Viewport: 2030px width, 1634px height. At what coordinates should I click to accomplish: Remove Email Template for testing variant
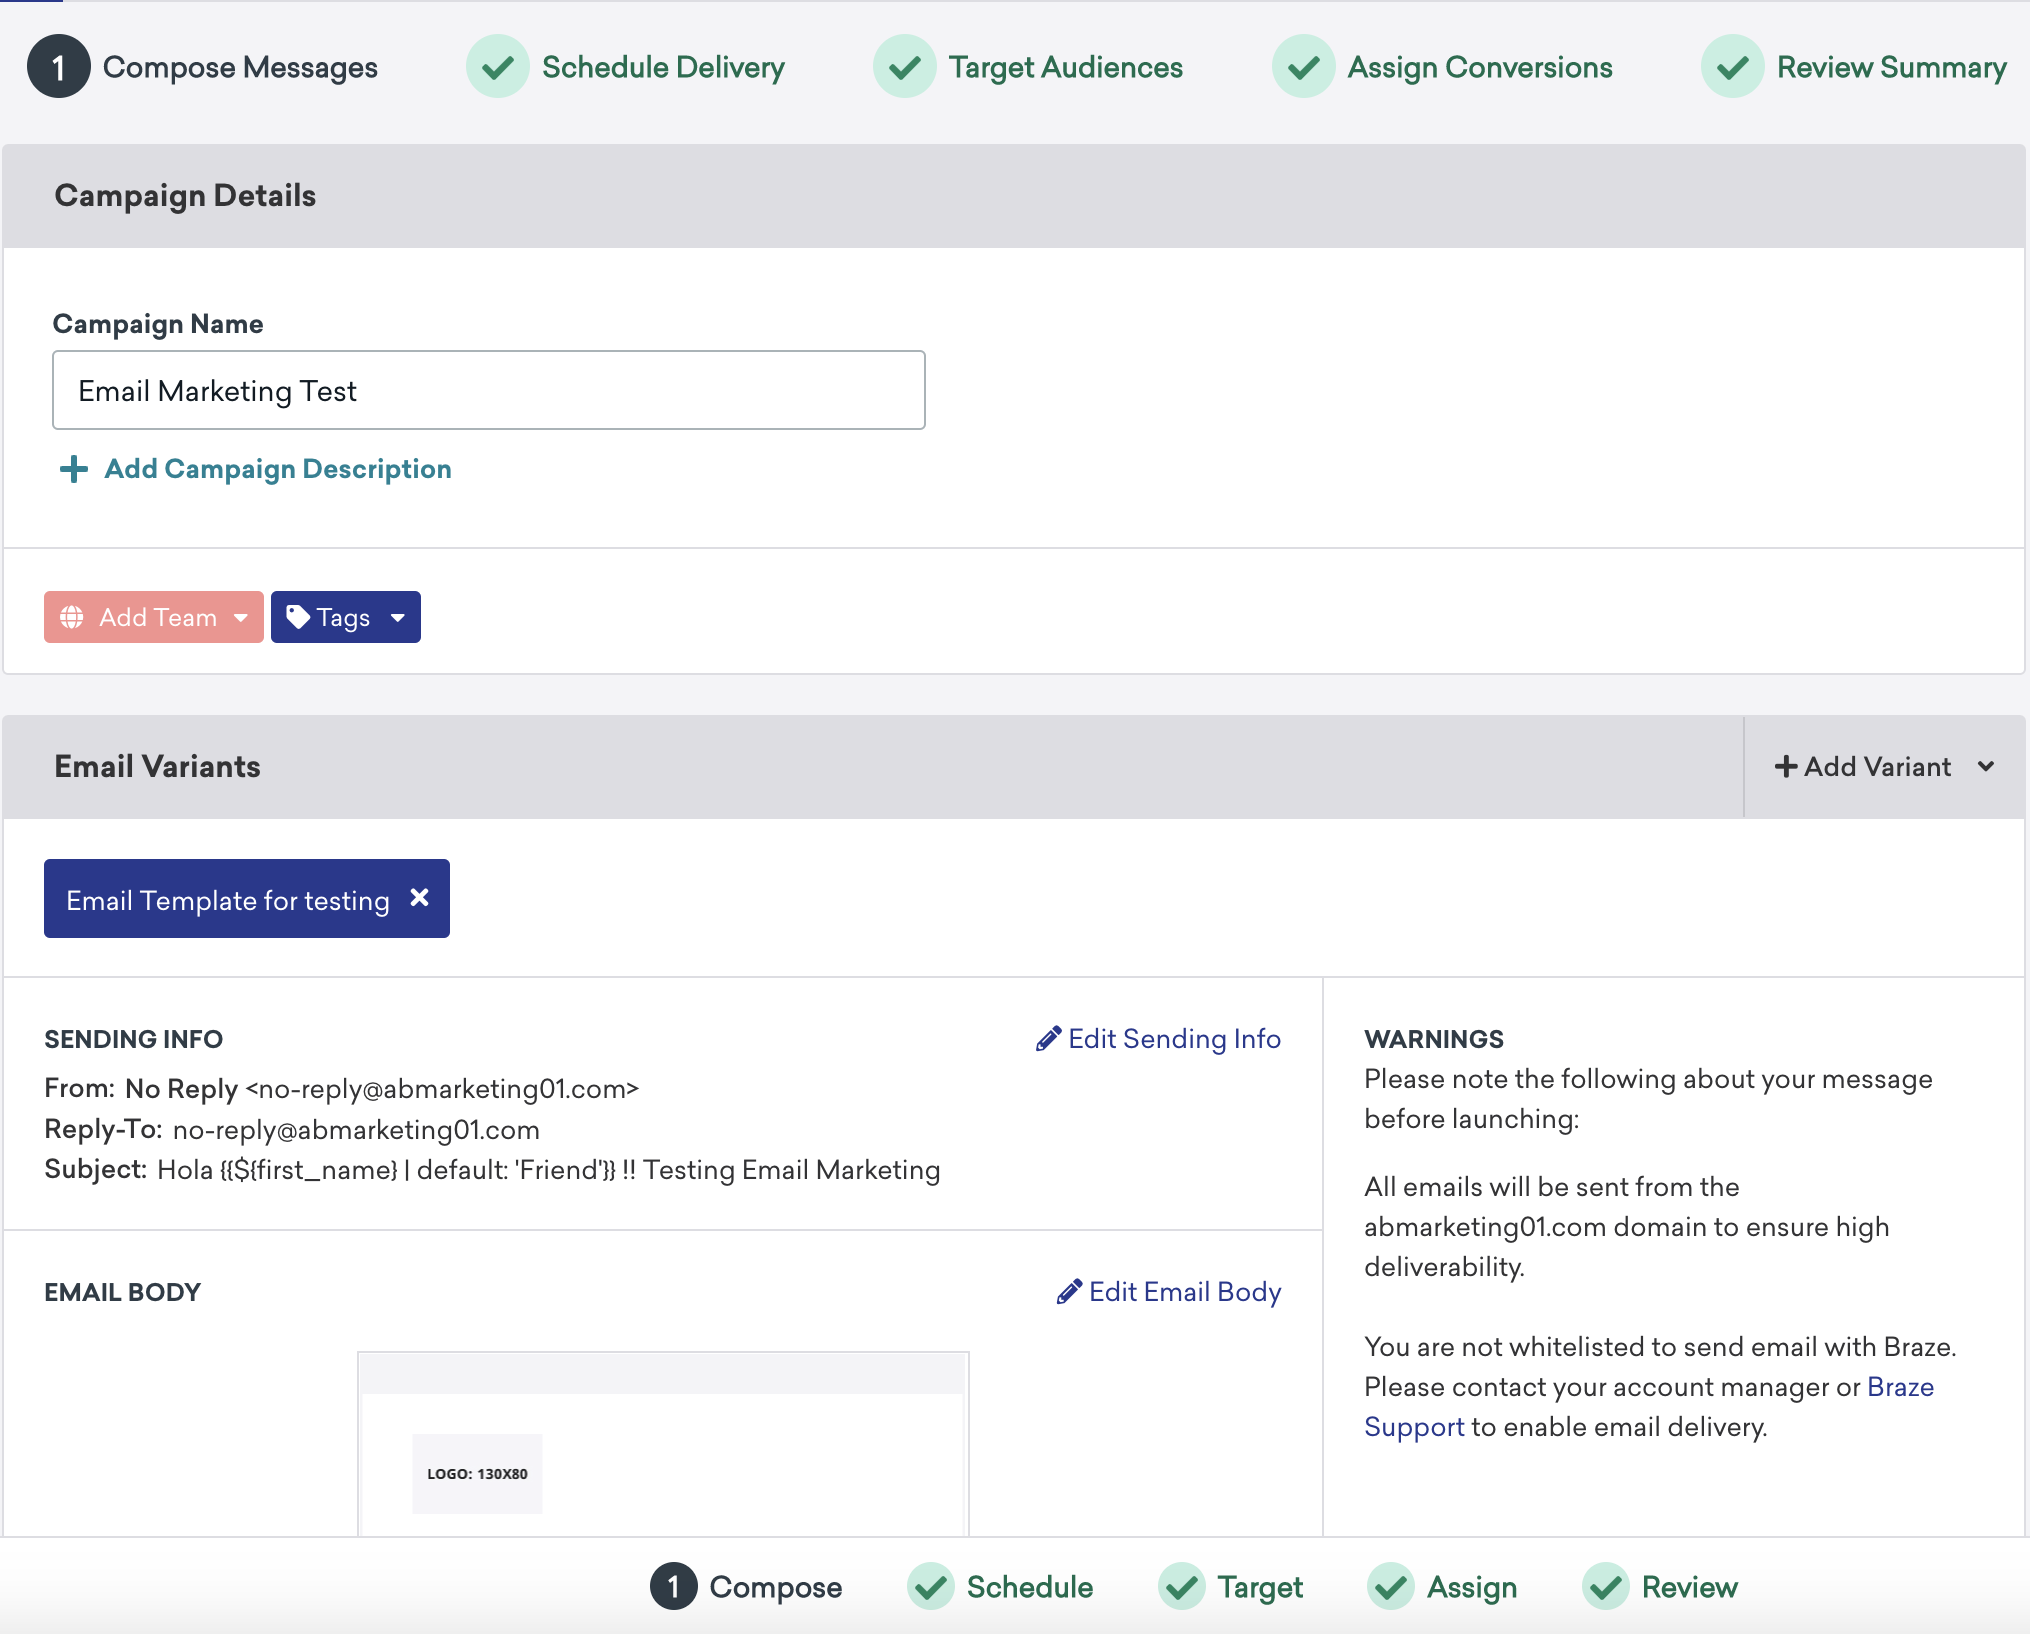[420, 898]
